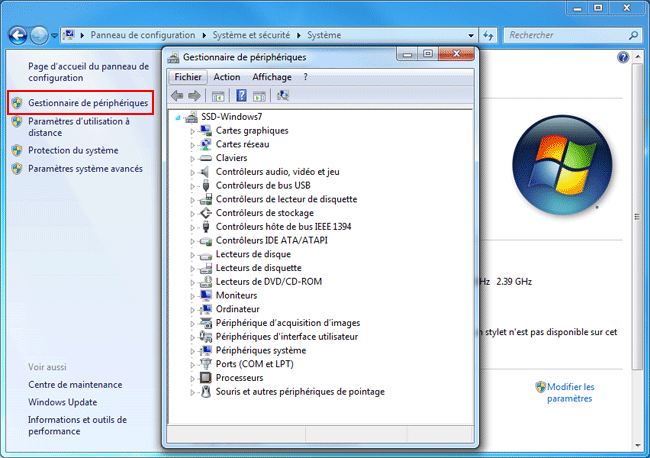
Task: Click the scan for hardware changes icon
Action: 283,96
